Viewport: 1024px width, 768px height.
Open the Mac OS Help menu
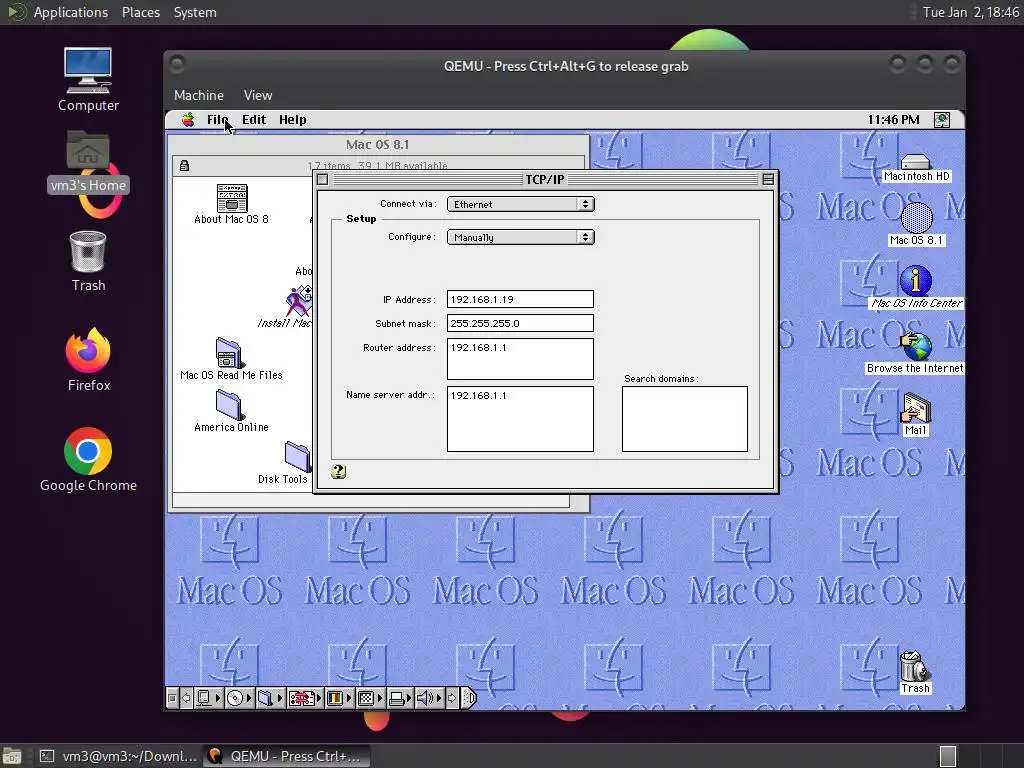(293, 120)
